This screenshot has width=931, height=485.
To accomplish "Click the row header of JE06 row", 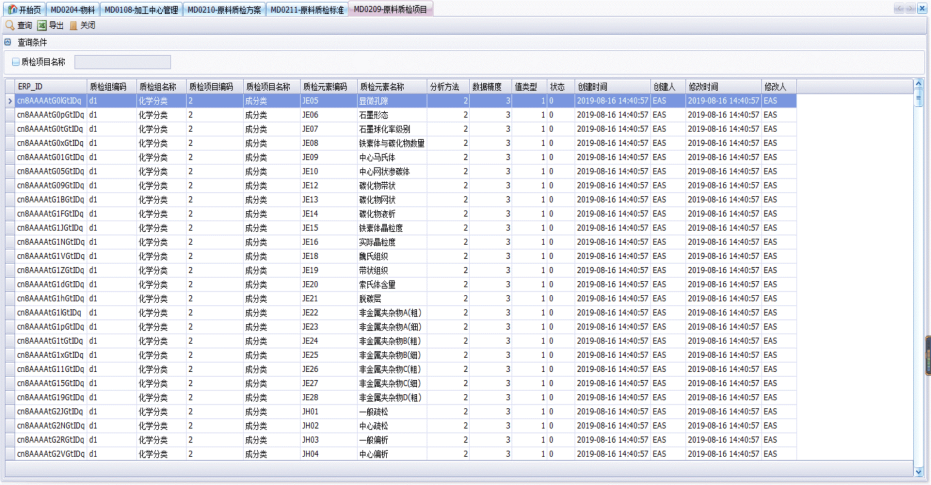I will coord(10,115).
